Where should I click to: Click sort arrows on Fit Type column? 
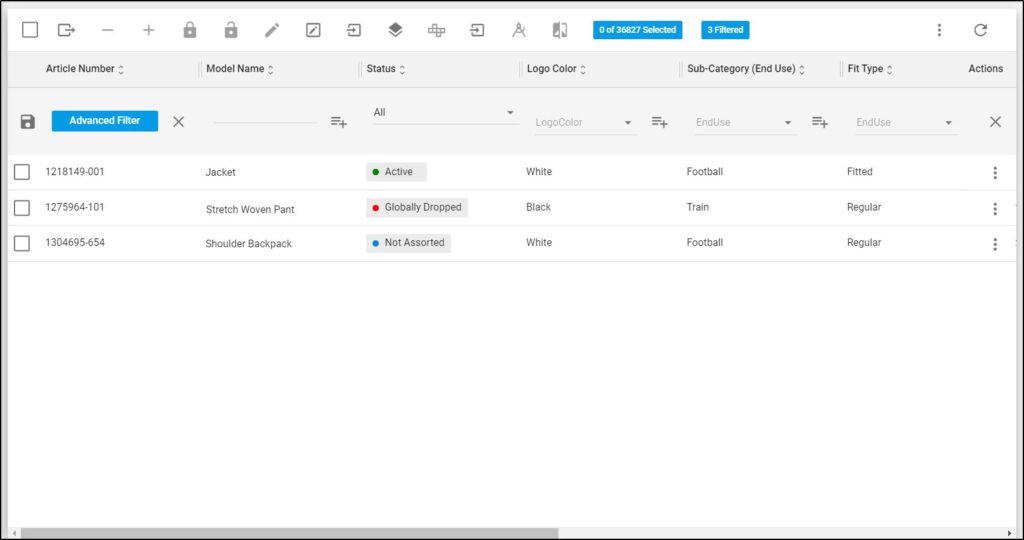(x=889, y=69)
